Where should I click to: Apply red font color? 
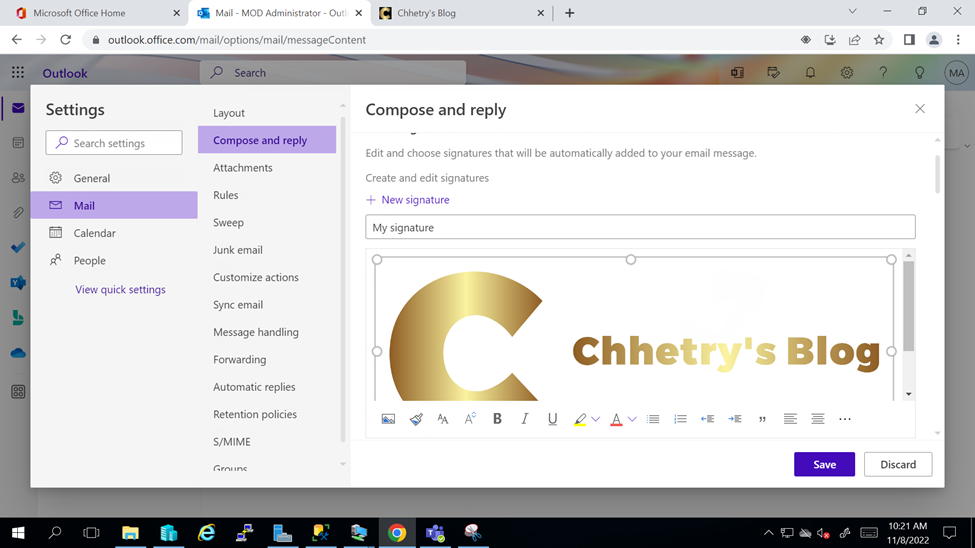[x=616, y=419]
